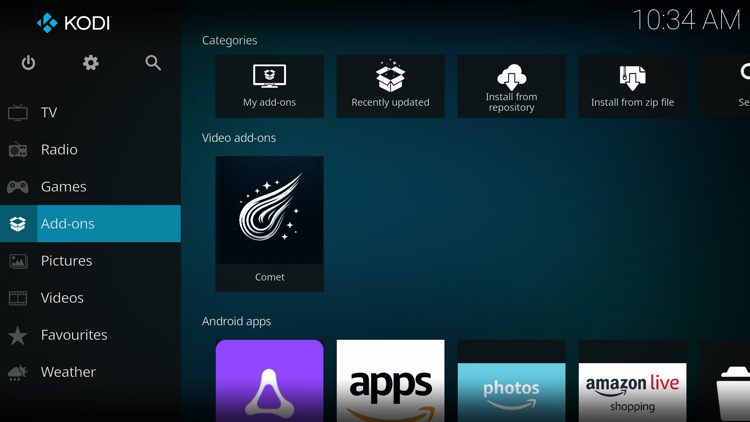Open the Comet video add-on
750x422 pixels.
[269, 224]
